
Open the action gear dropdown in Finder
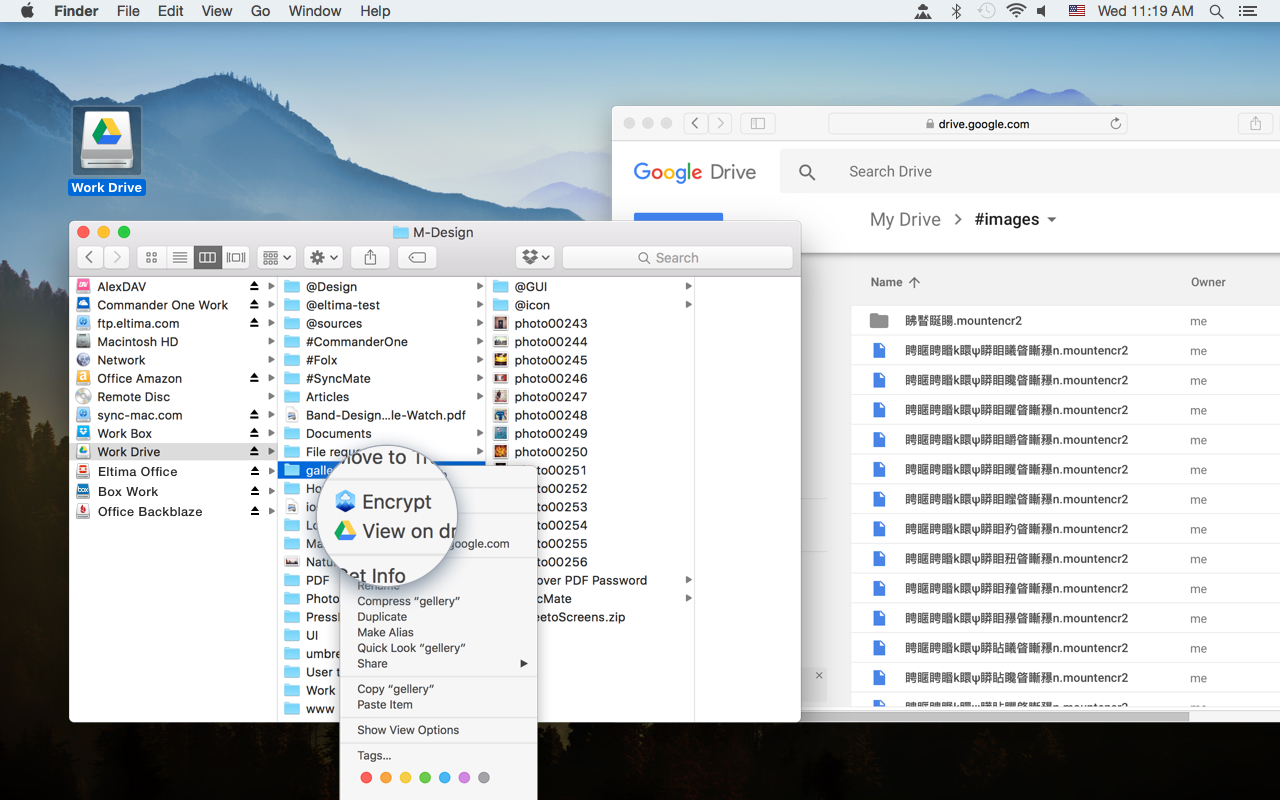click(x=322, y=257)
